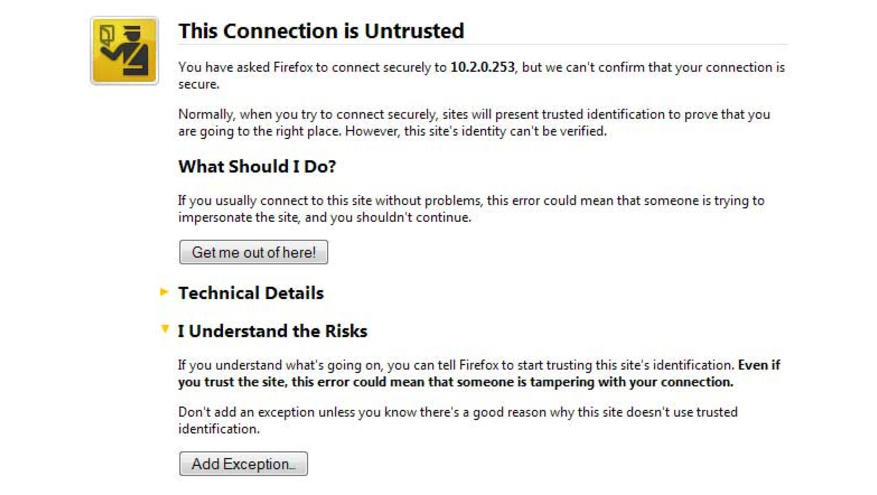Select the bold 10.2.0.253 address text
Viewport: 877px width, 495px height.
482,67
